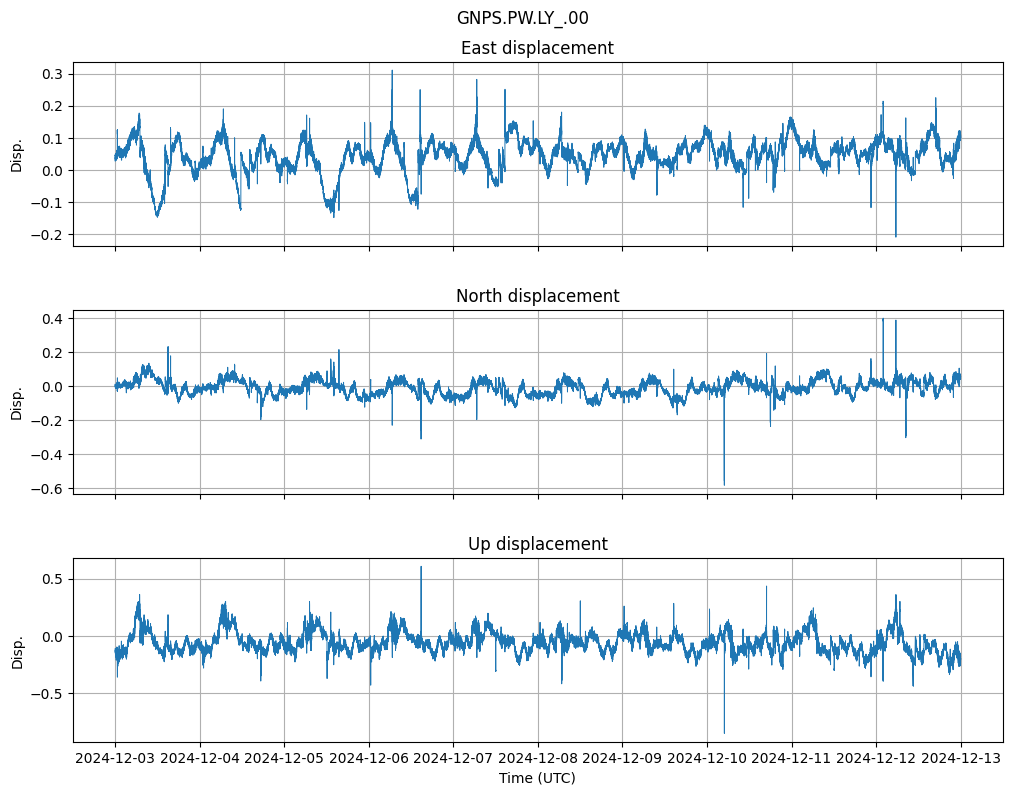Image resolution: width=1012 pixels, height=795 pixels.
Task: Click the 2024-12-13 date tick label
Action: tap(961, 759)
